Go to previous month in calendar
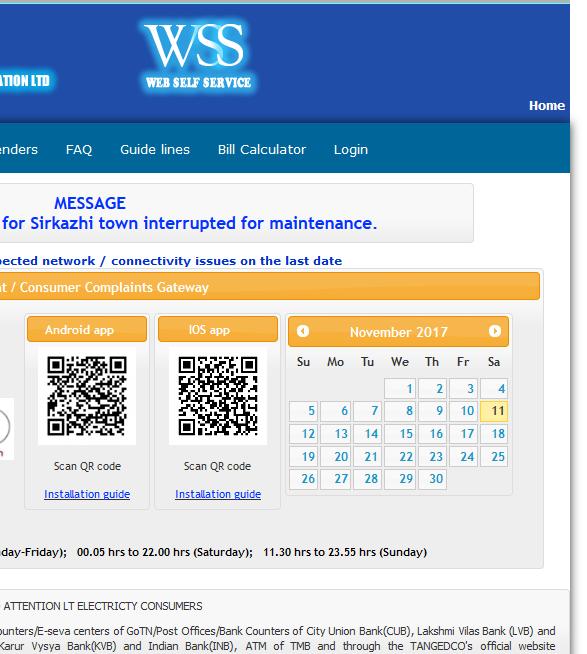 [x=303, y=331]
